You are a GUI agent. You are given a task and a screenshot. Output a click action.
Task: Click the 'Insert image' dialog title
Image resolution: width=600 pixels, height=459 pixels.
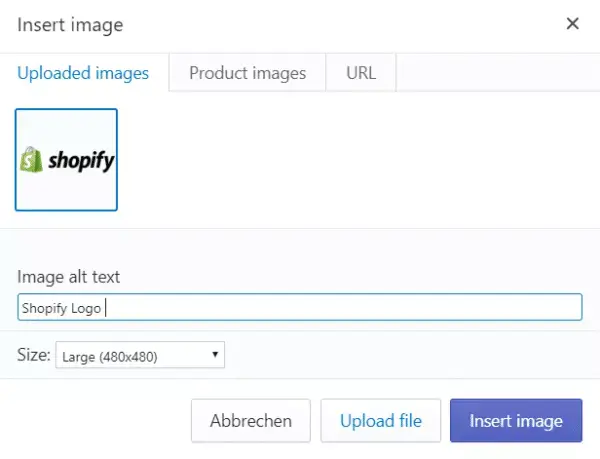click(70, 24)
